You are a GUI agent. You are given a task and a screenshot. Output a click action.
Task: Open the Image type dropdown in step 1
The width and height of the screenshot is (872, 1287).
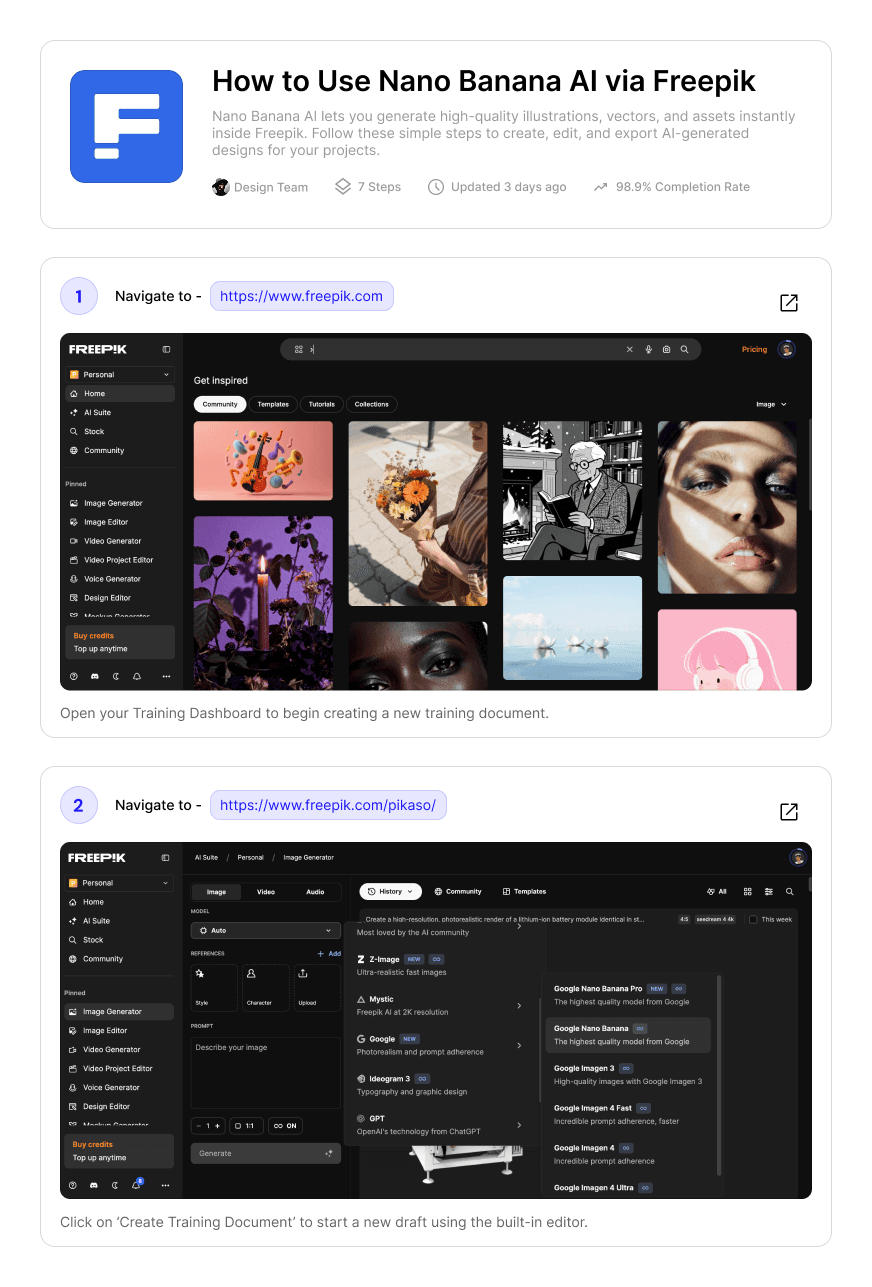click(771, 405)
